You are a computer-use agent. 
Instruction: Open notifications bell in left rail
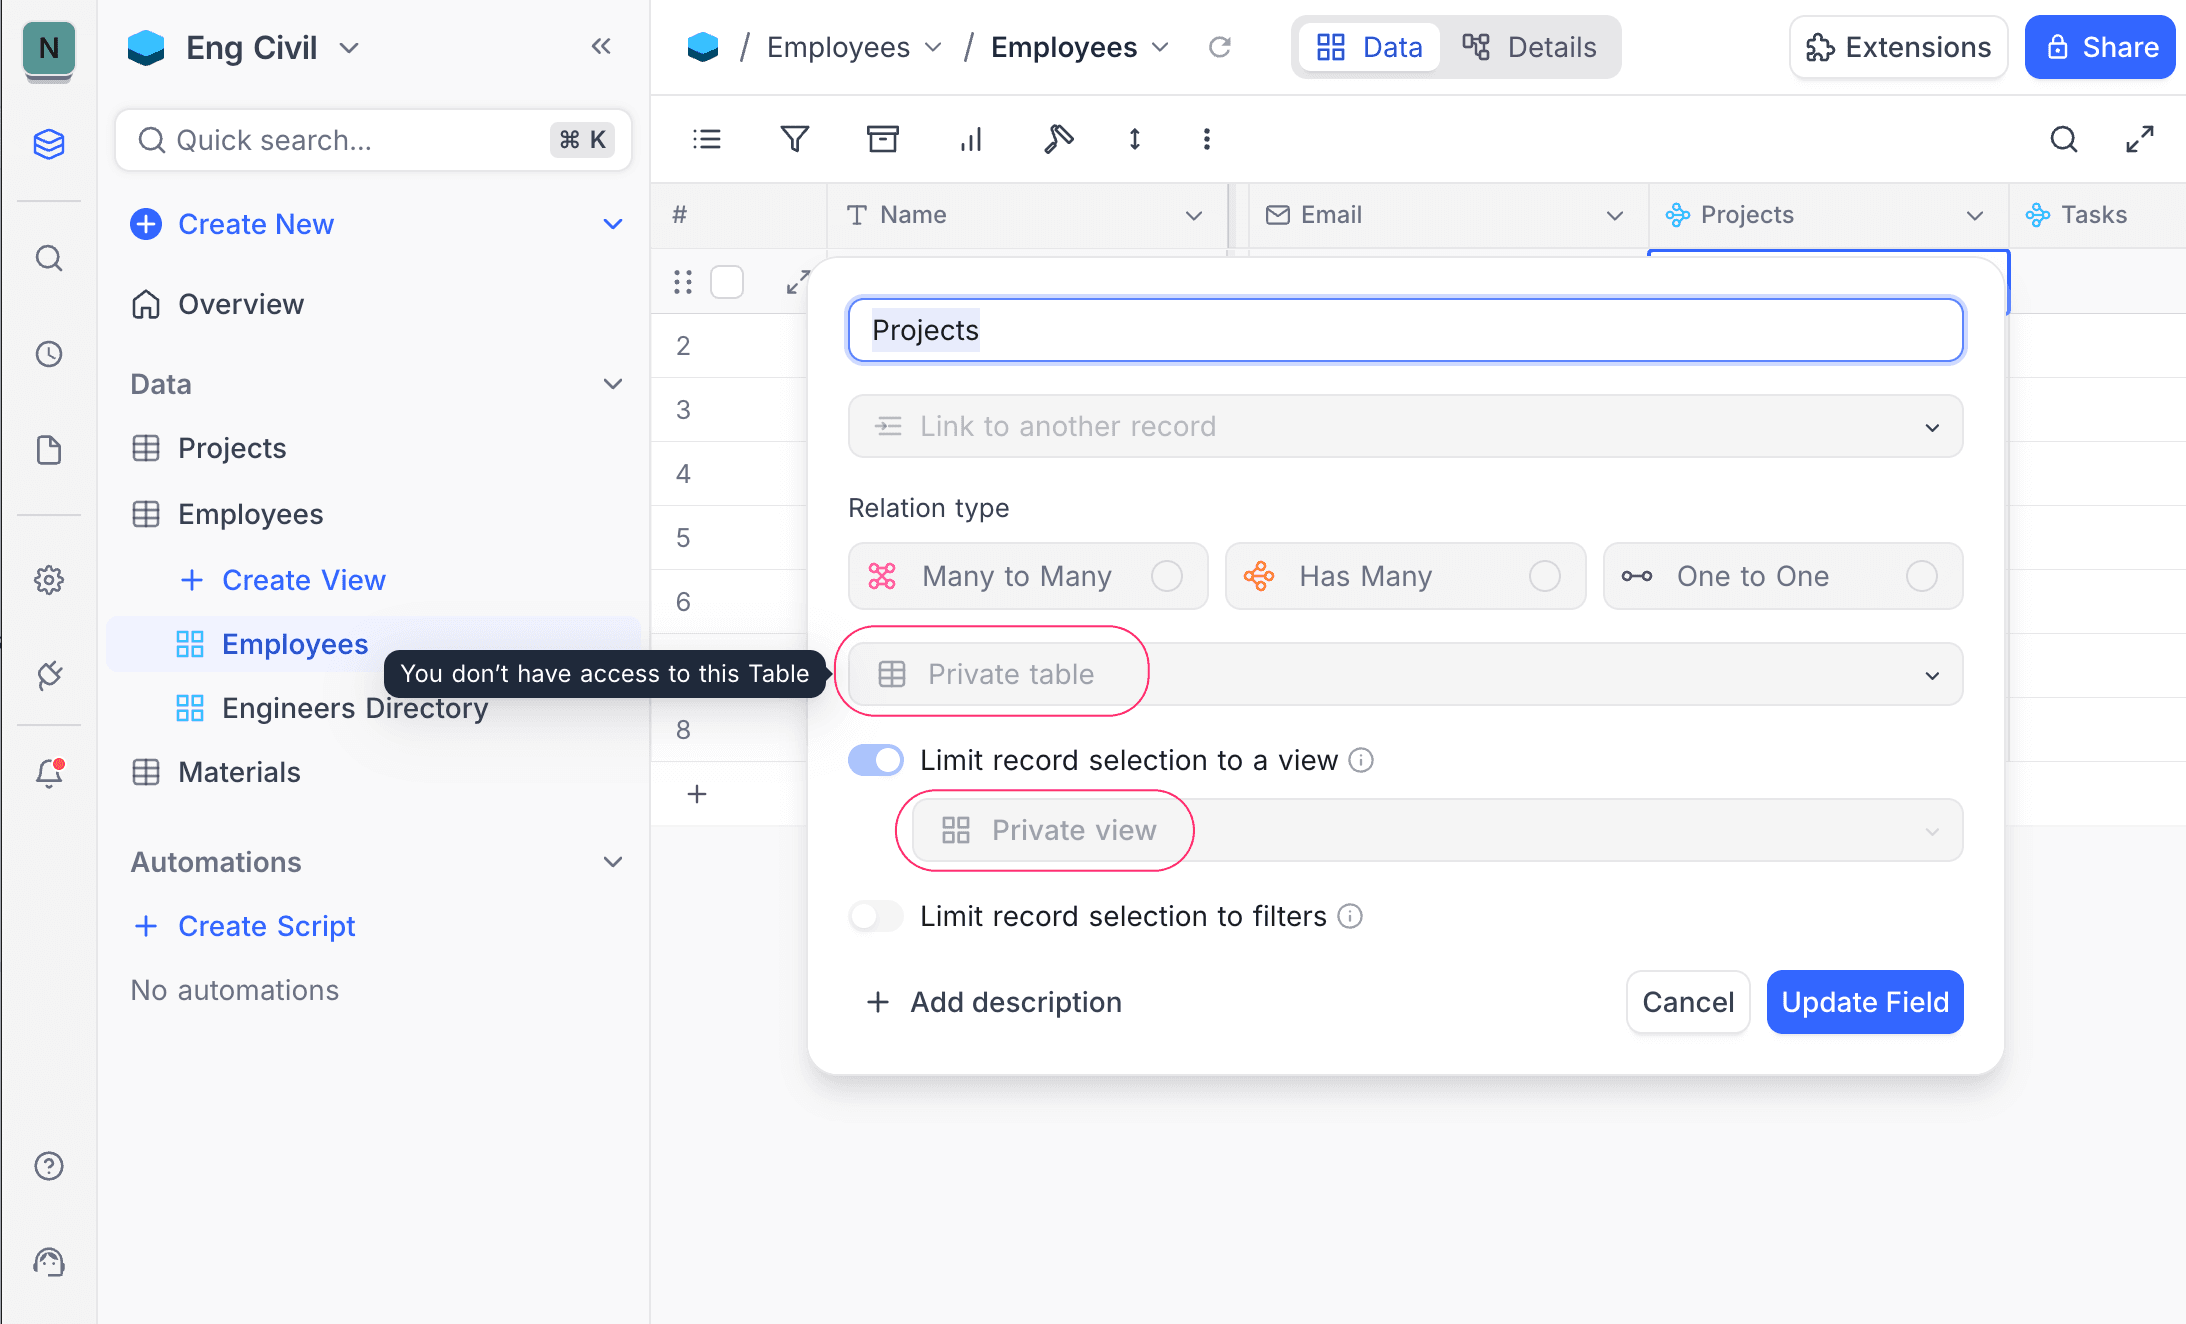click(x=49, y=773)
